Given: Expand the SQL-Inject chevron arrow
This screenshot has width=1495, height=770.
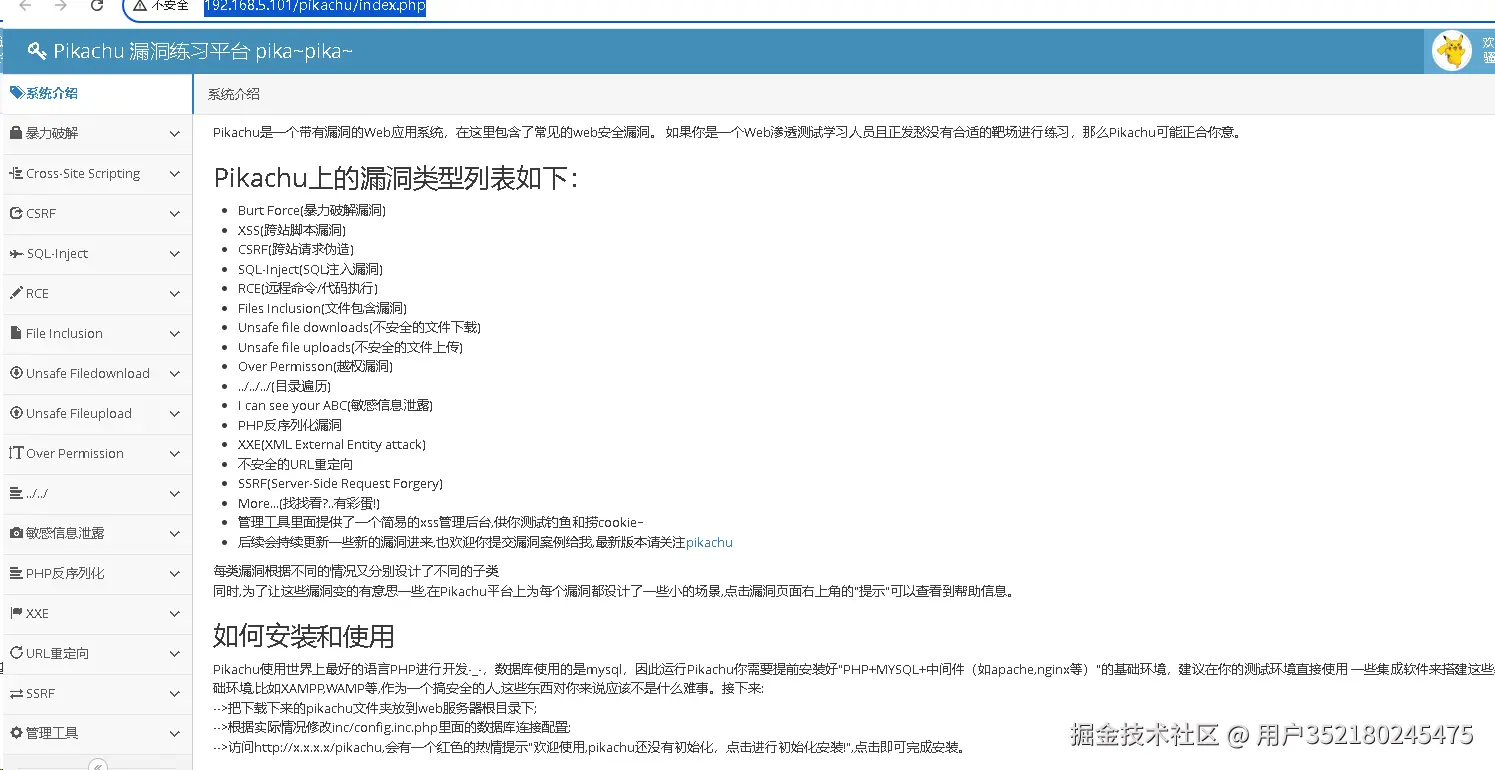Looking at the screenshot, I should (x=175, y=254).
